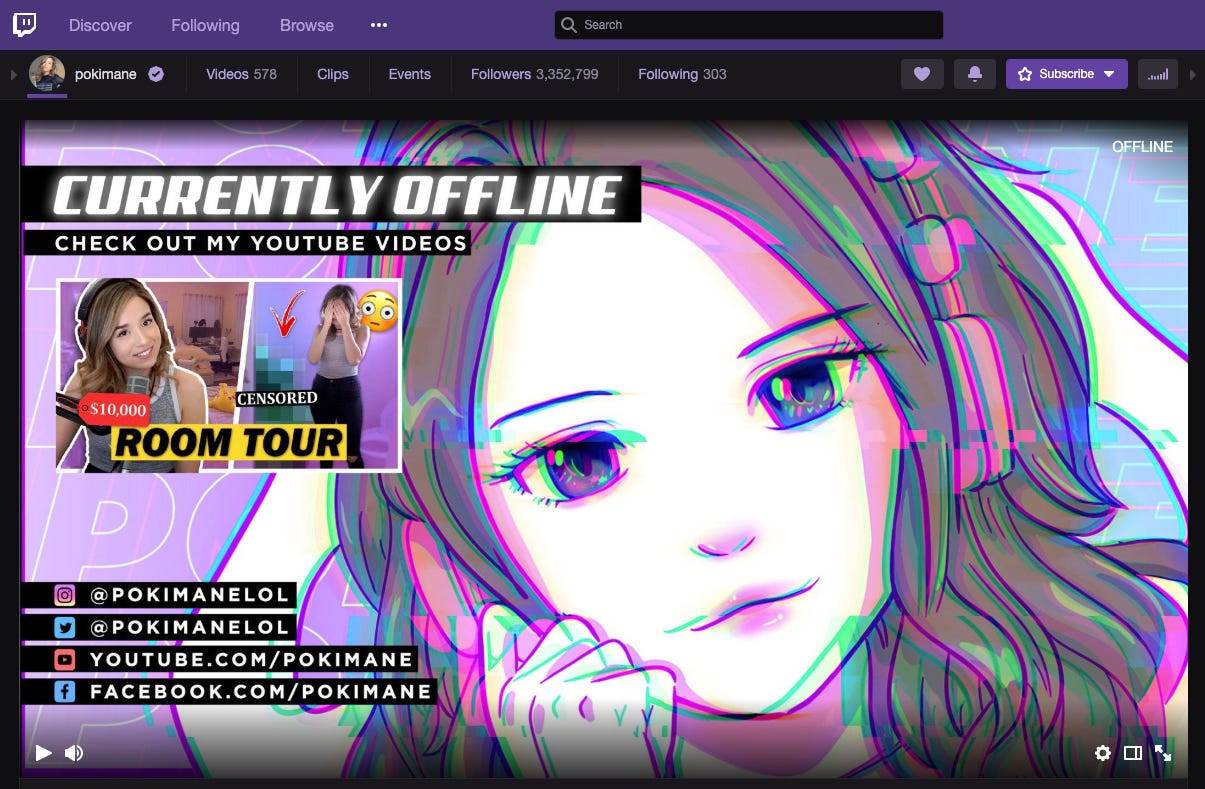This screenshot has height=789, width=1205.
Task: View the Following 303 tab
Action: coord(682,74)
